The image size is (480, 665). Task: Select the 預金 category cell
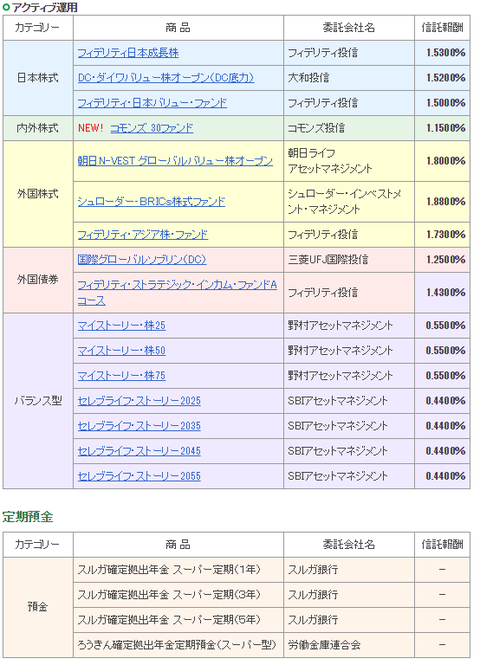[38, 607]
